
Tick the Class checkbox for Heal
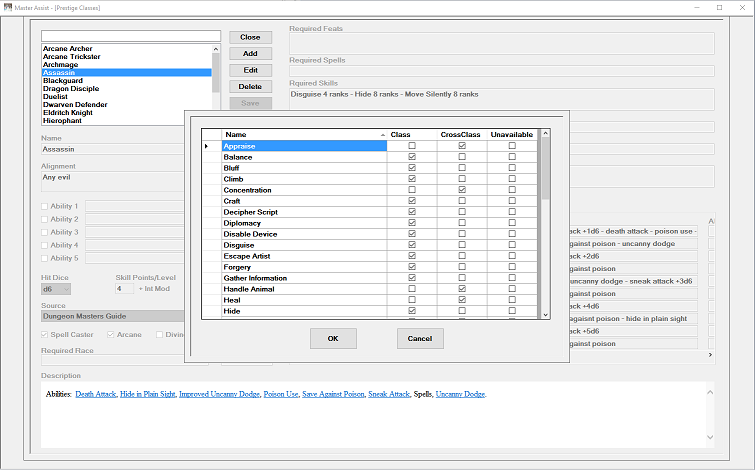(412, 300)
